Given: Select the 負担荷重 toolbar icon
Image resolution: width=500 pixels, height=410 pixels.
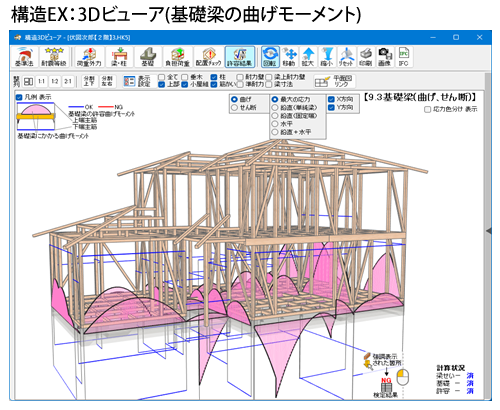Looking at the screenshot, I should click(x=177, y=57).
